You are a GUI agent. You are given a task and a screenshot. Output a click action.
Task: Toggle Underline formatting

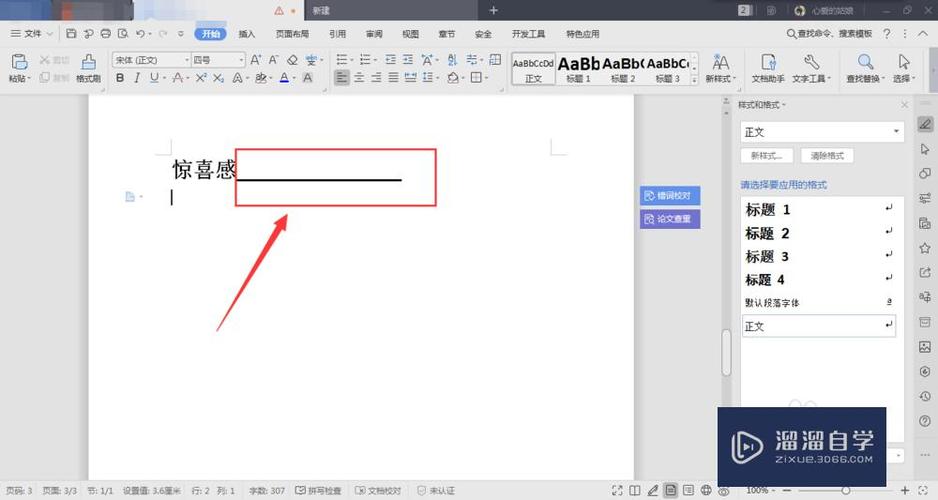(x=154, y=78)
